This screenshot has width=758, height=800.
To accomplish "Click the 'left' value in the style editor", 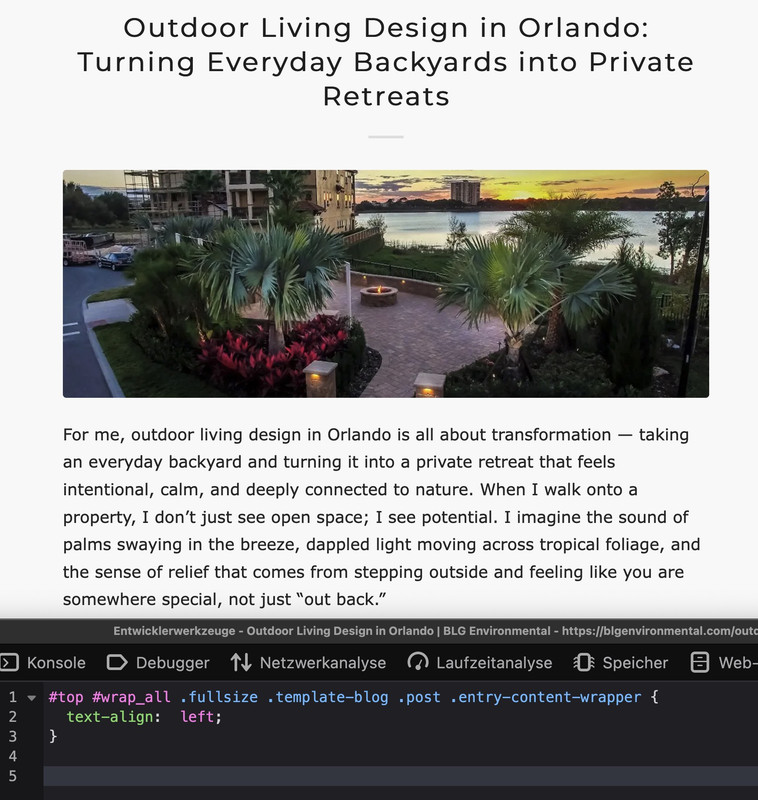I will pyautogui.click(x=197, y=717).
